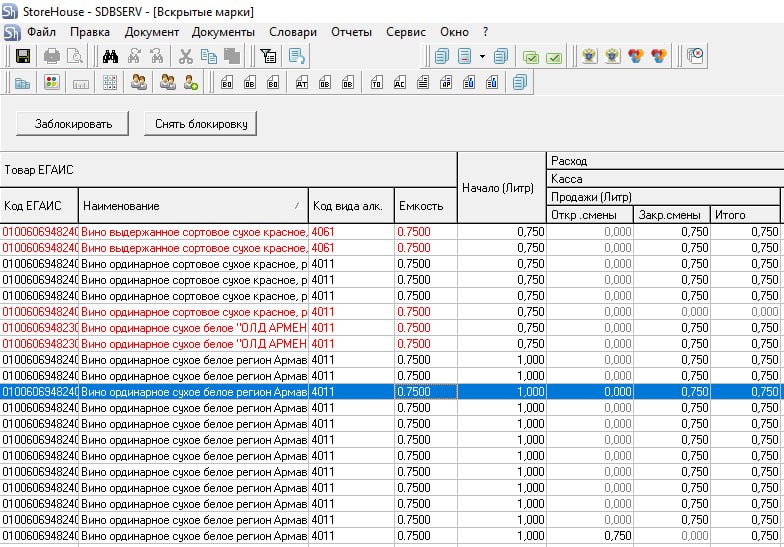
Task: Click the ruler measurement units icon
Action: pyautogui.click(x=81, y=83)
